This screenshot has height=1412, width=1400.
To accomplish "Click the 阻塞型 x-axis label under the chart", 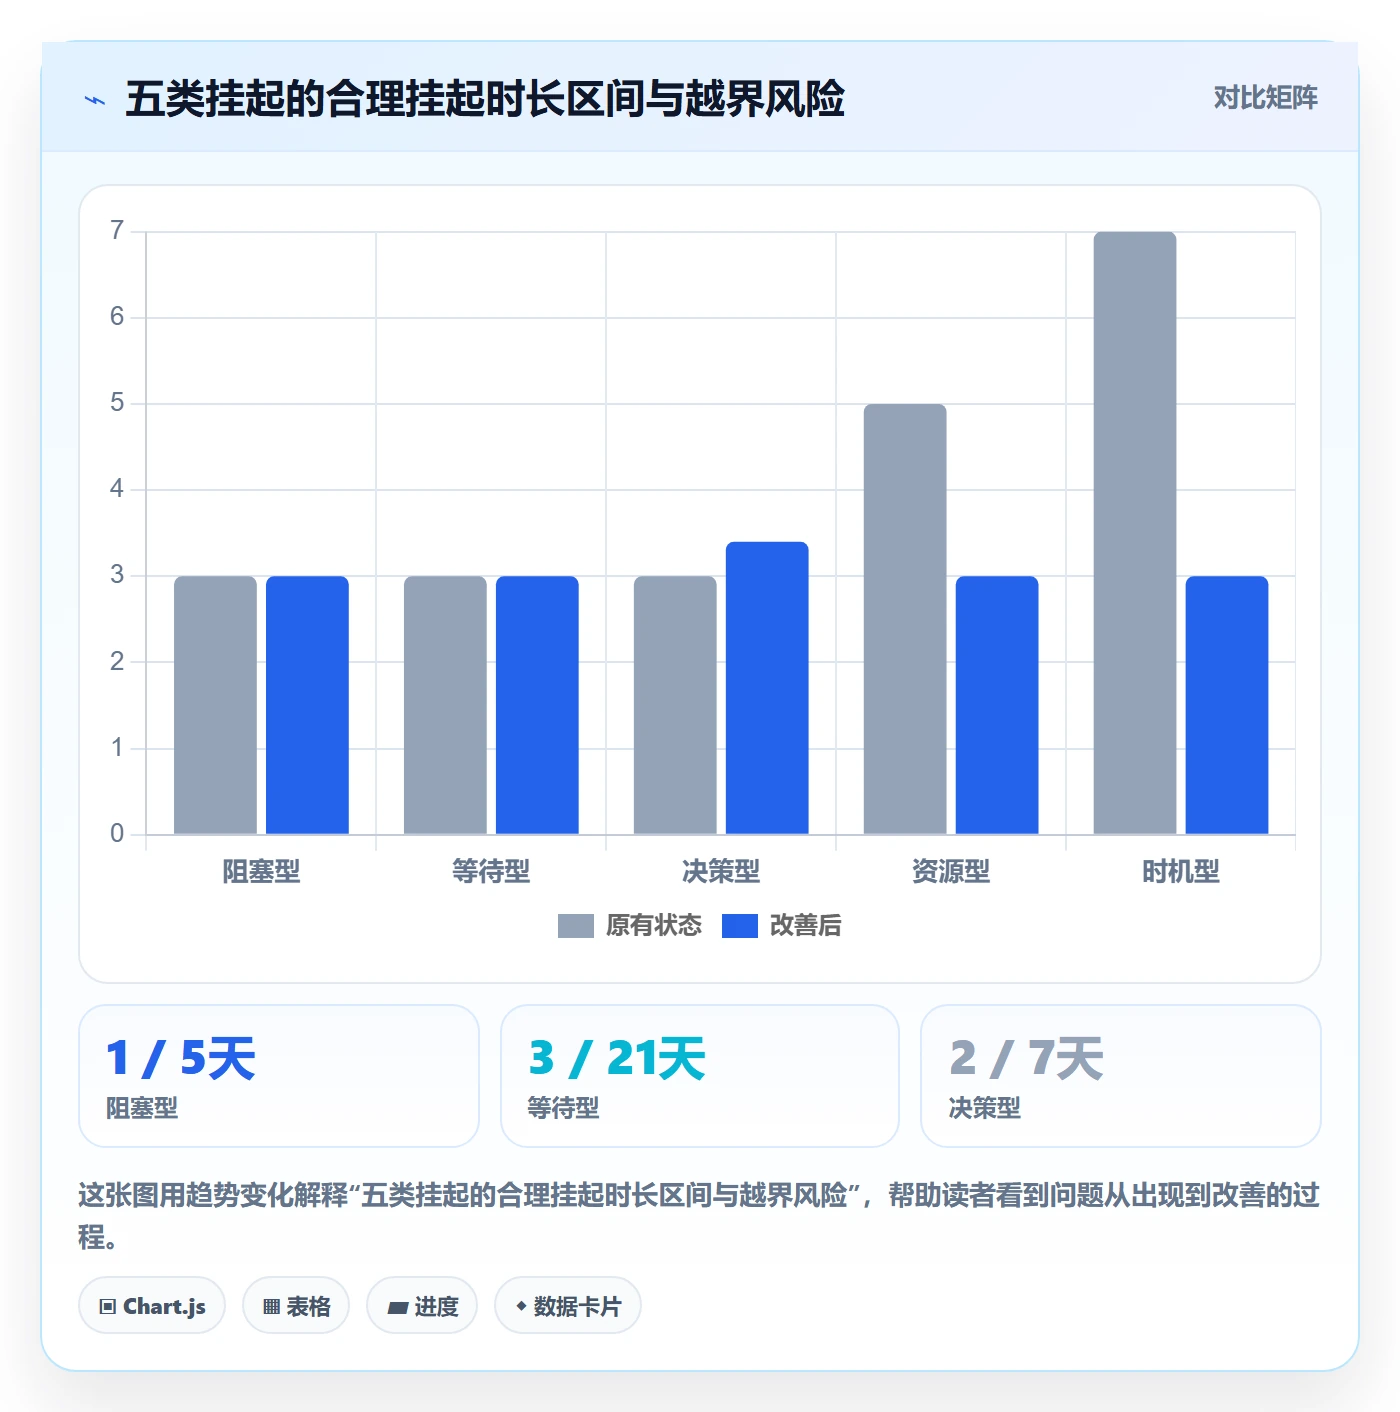I will pos(261,872).
